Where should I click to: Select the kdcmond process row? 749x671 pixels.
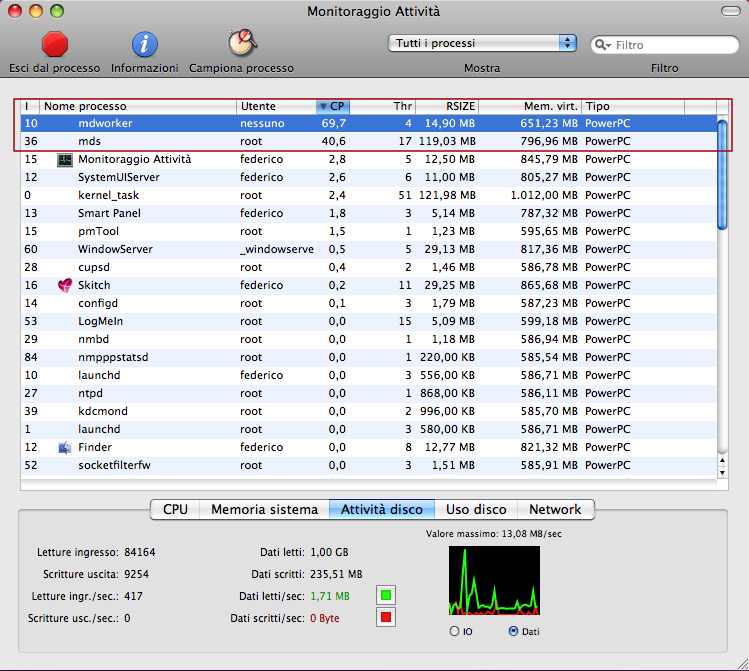click(369, 411)
